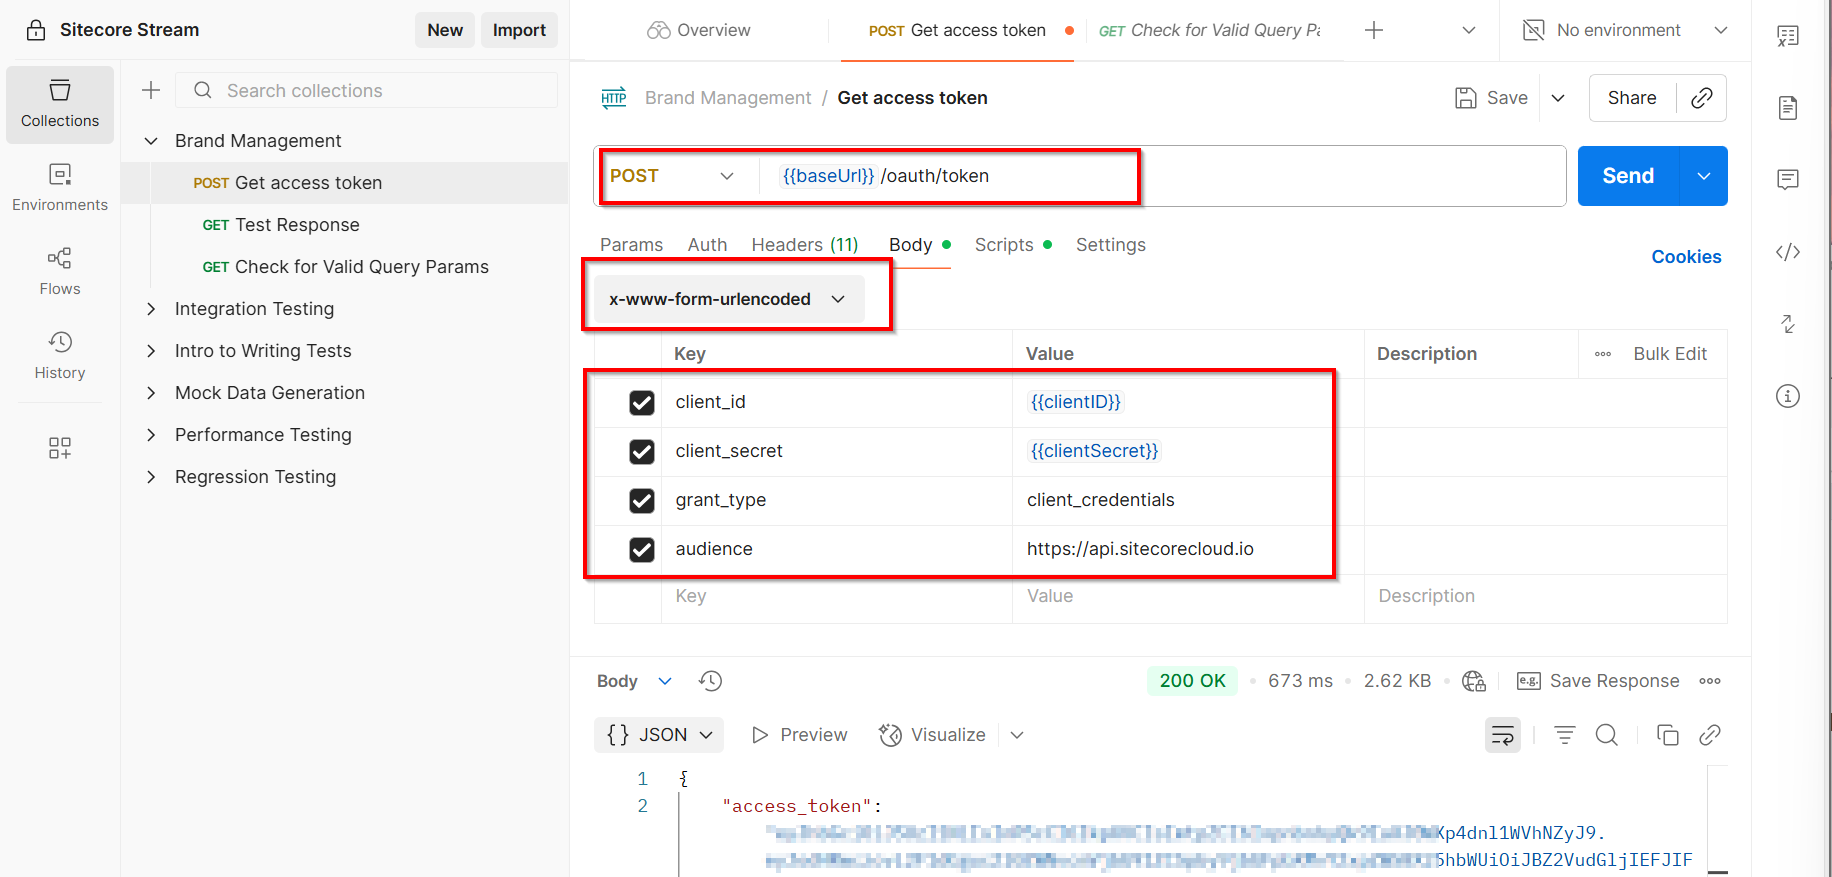
Task: Click the Search collections input field
Action: tap(380, 91)
